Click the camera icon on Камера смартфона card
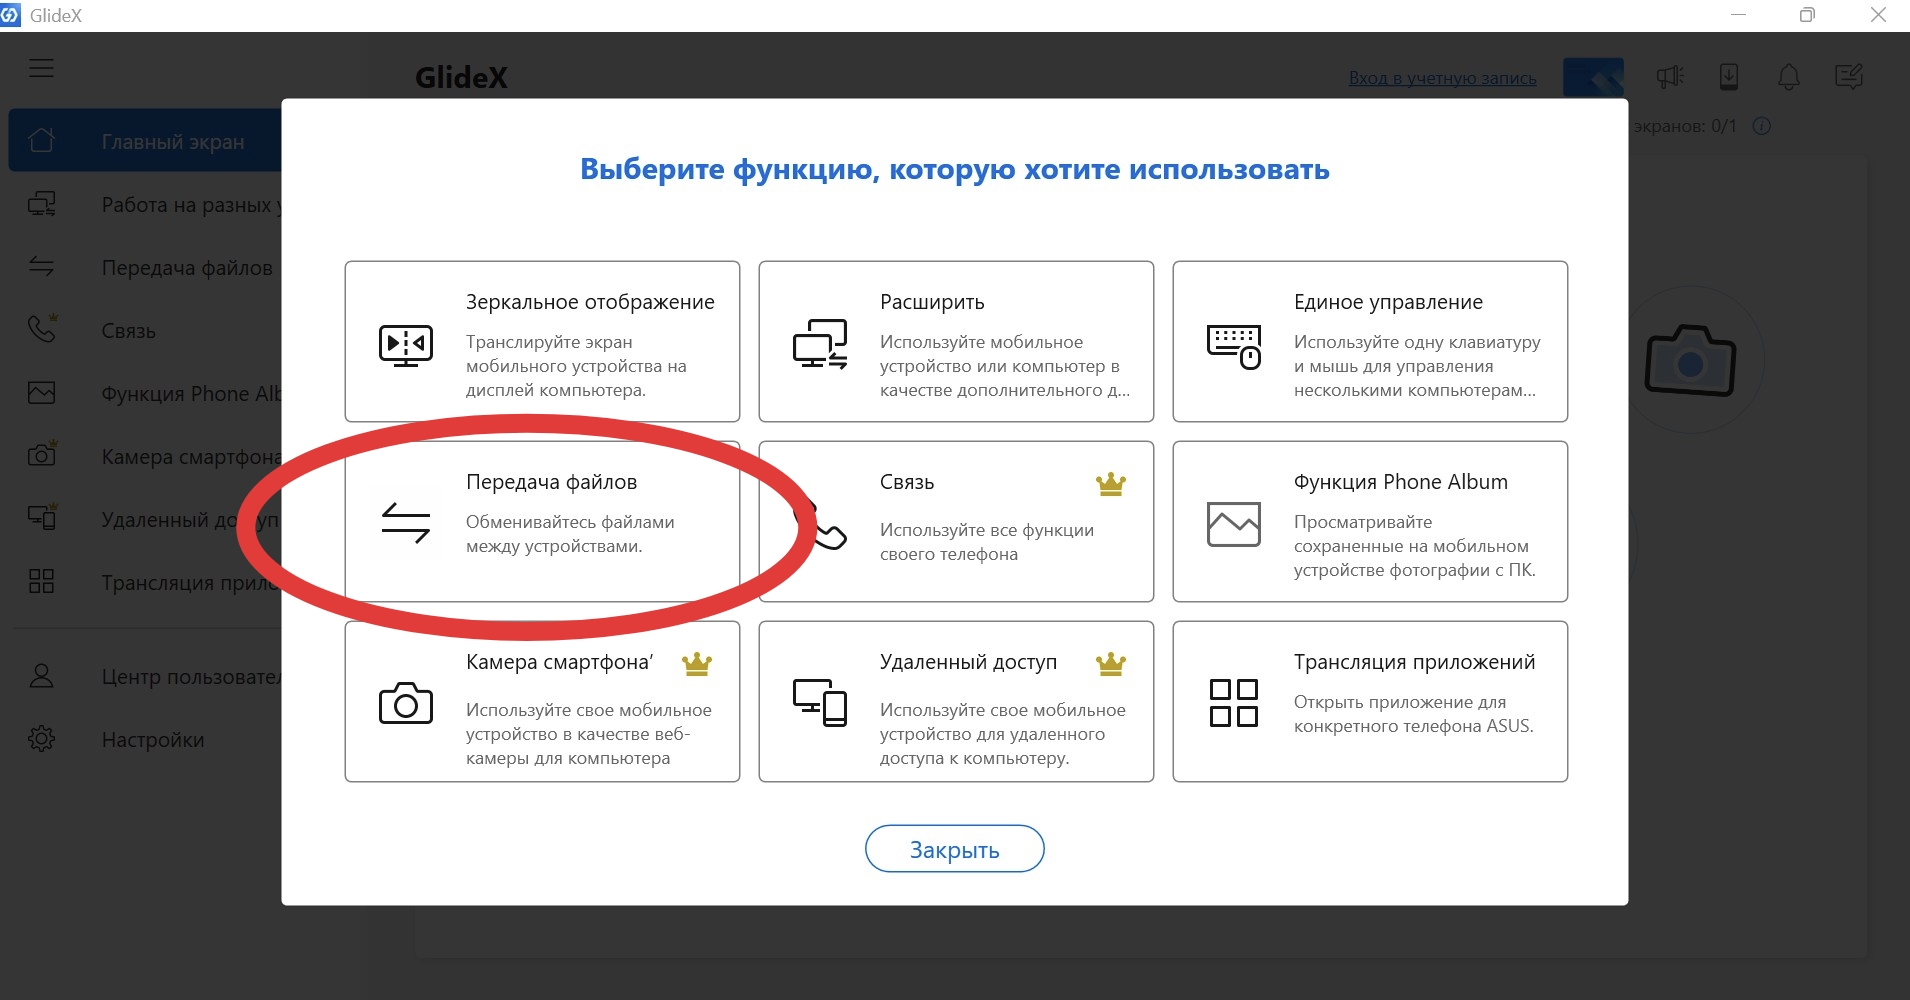 click(406, 703)
